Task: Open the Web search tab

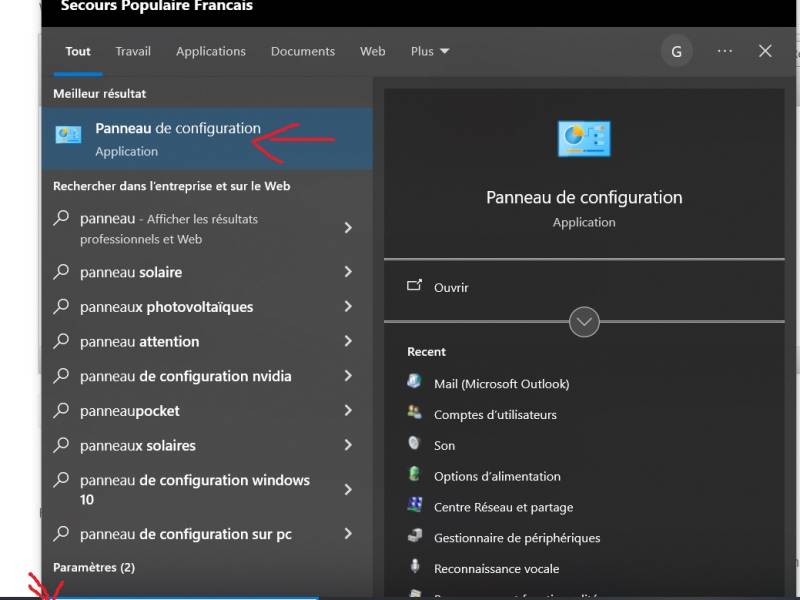Action: [372, 52]
